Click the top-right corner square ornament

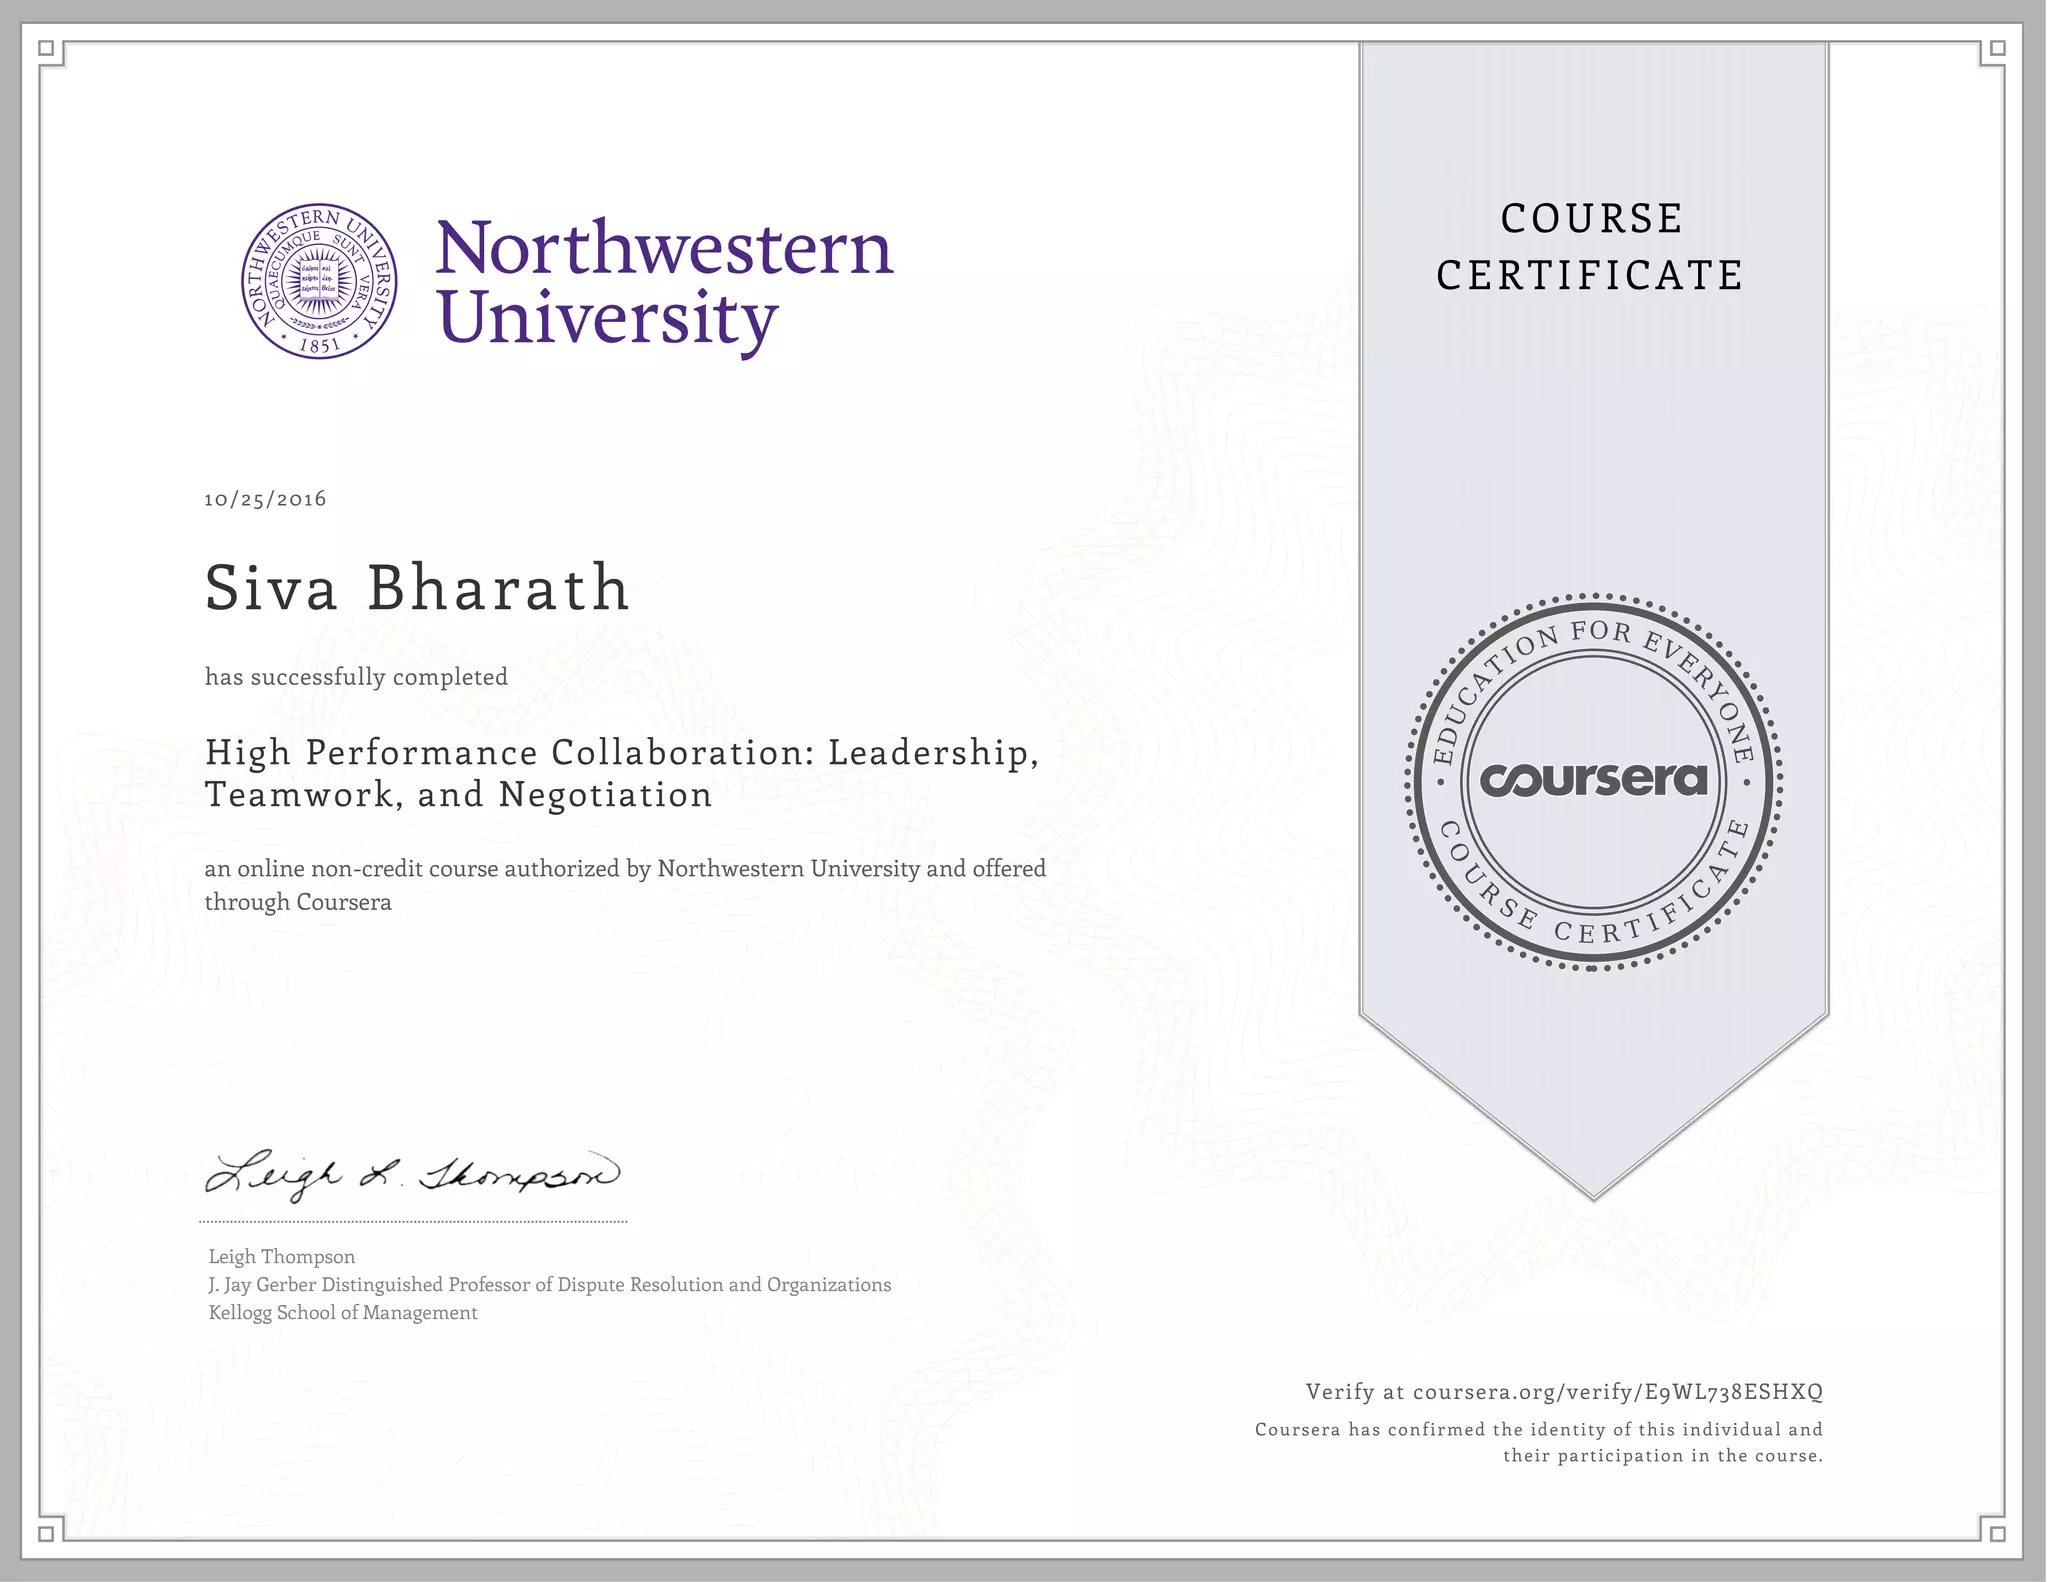[1997, 48]
